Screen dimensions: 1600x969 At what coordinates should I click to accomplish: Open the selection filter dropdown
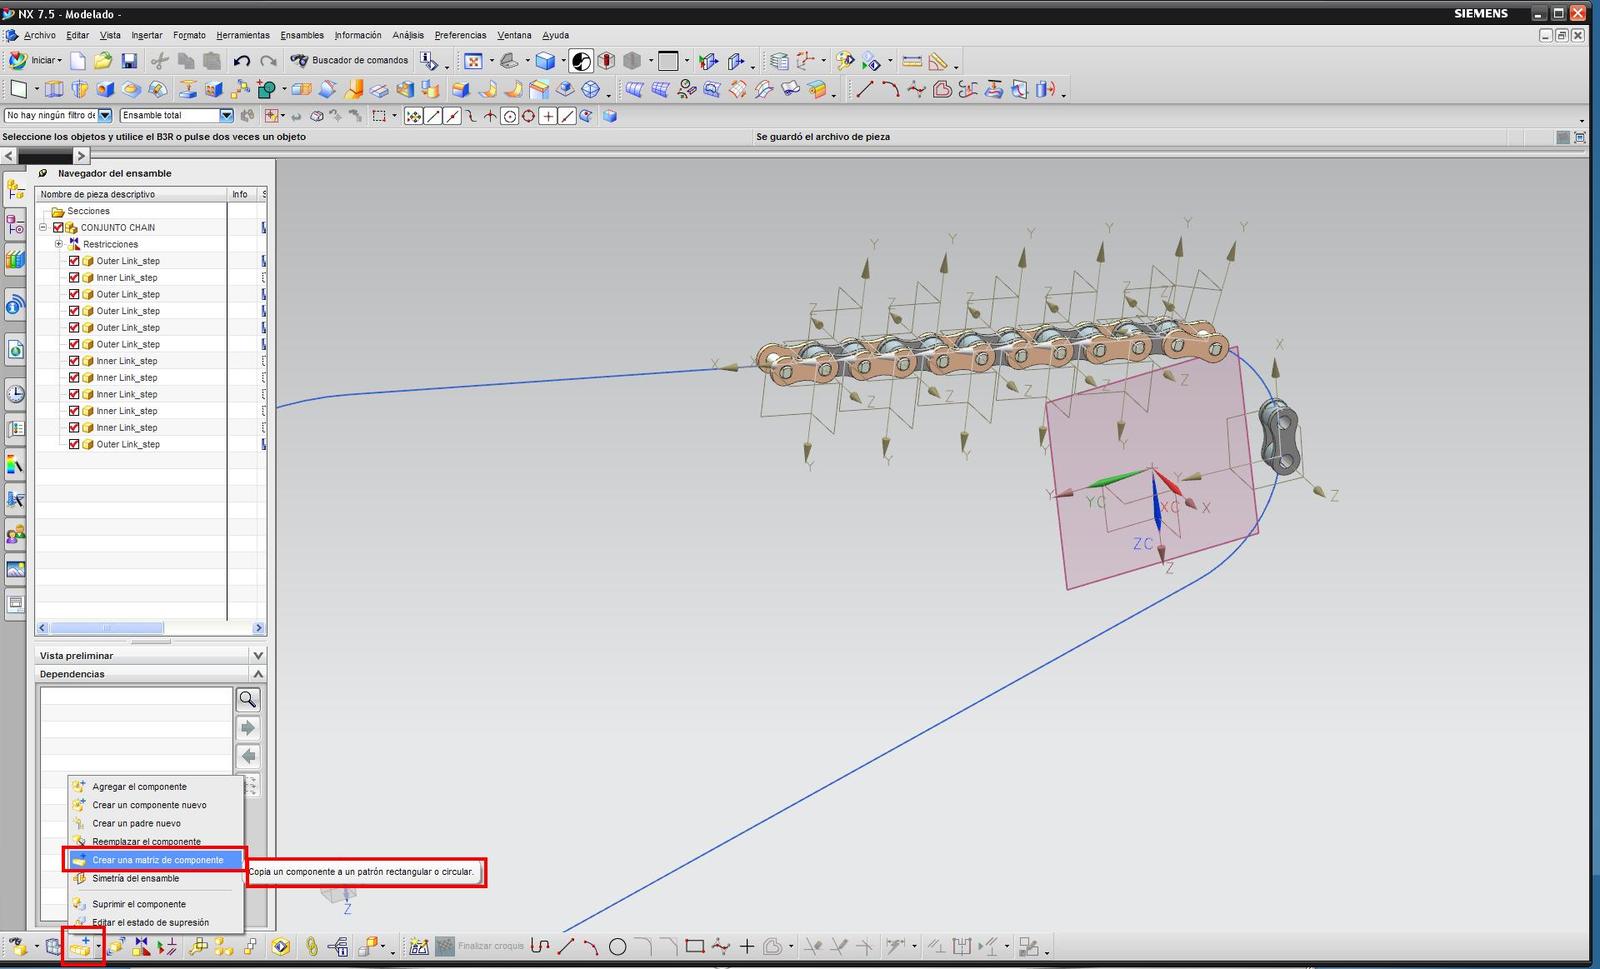pos(105,116)
